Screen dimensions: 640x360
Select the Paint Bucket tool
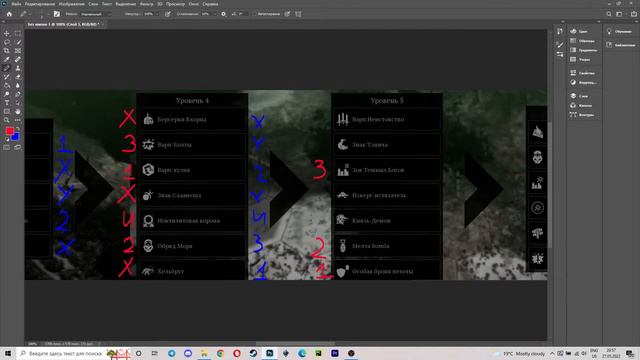tap(7, 85)
